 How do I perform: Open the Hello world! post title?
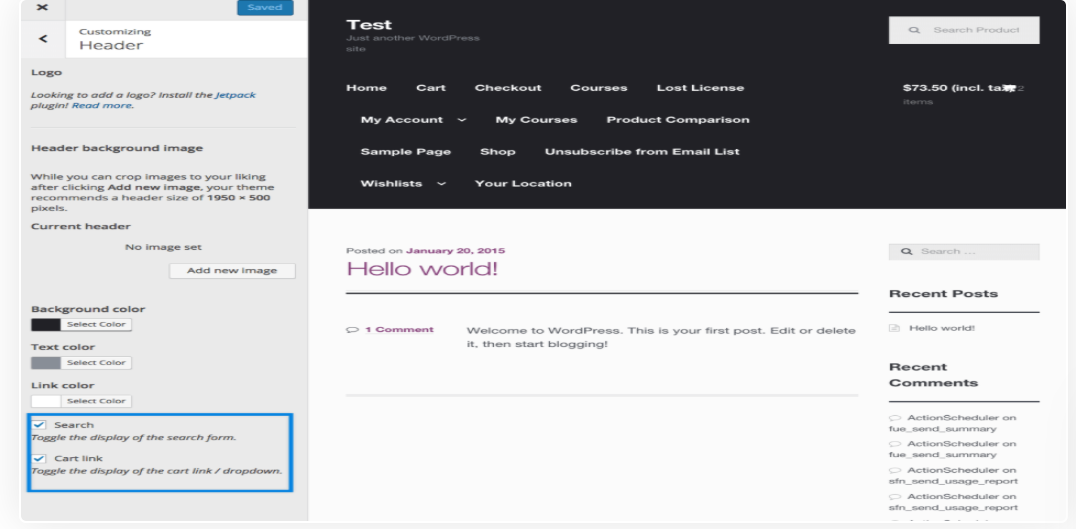421,269
